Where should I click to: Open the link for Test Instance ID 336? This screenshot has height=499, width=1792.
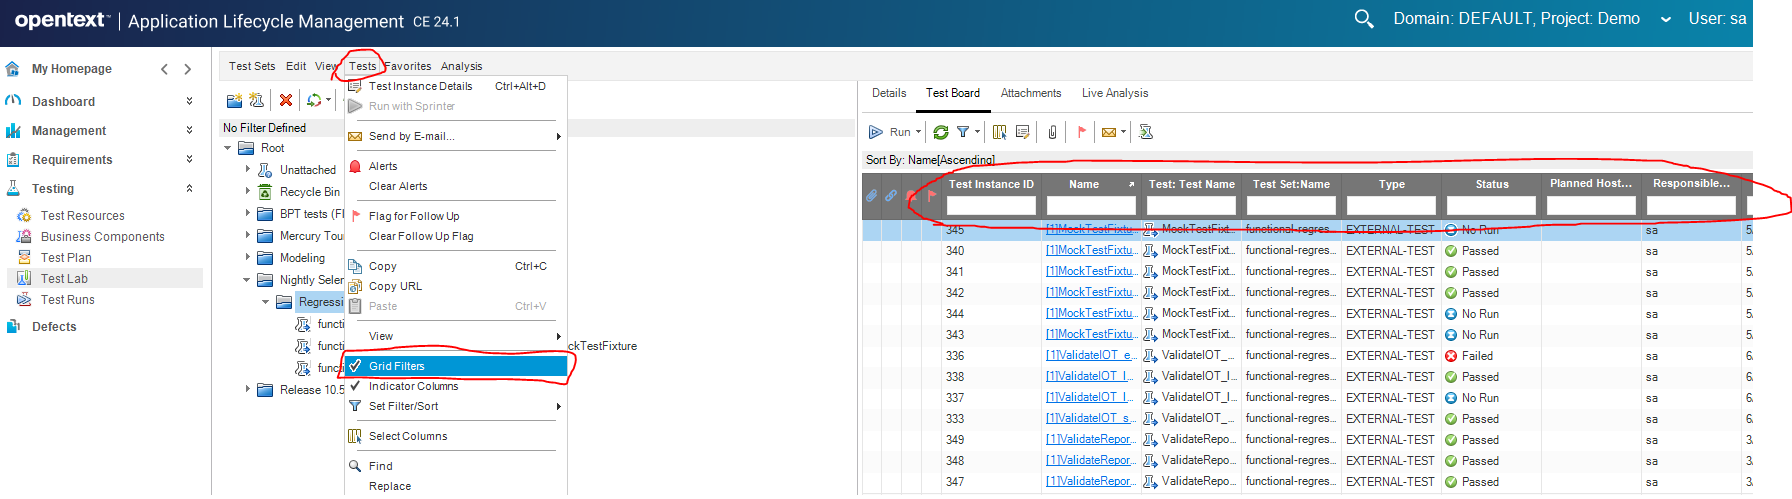(1091, 356)
